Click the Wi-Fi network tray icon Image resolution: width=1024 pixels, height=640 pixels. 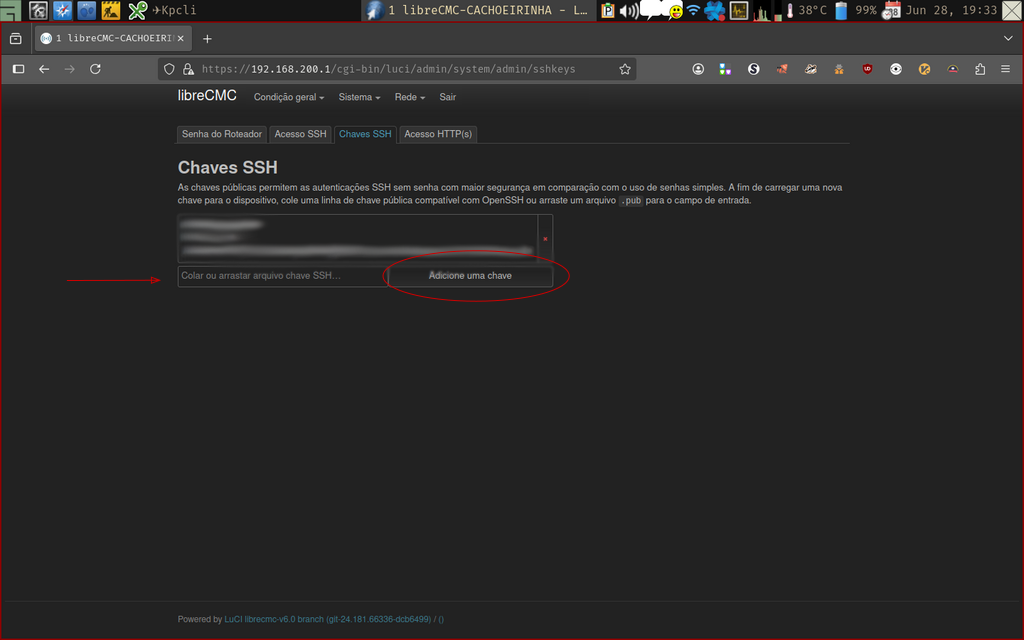tap(694, 11)
